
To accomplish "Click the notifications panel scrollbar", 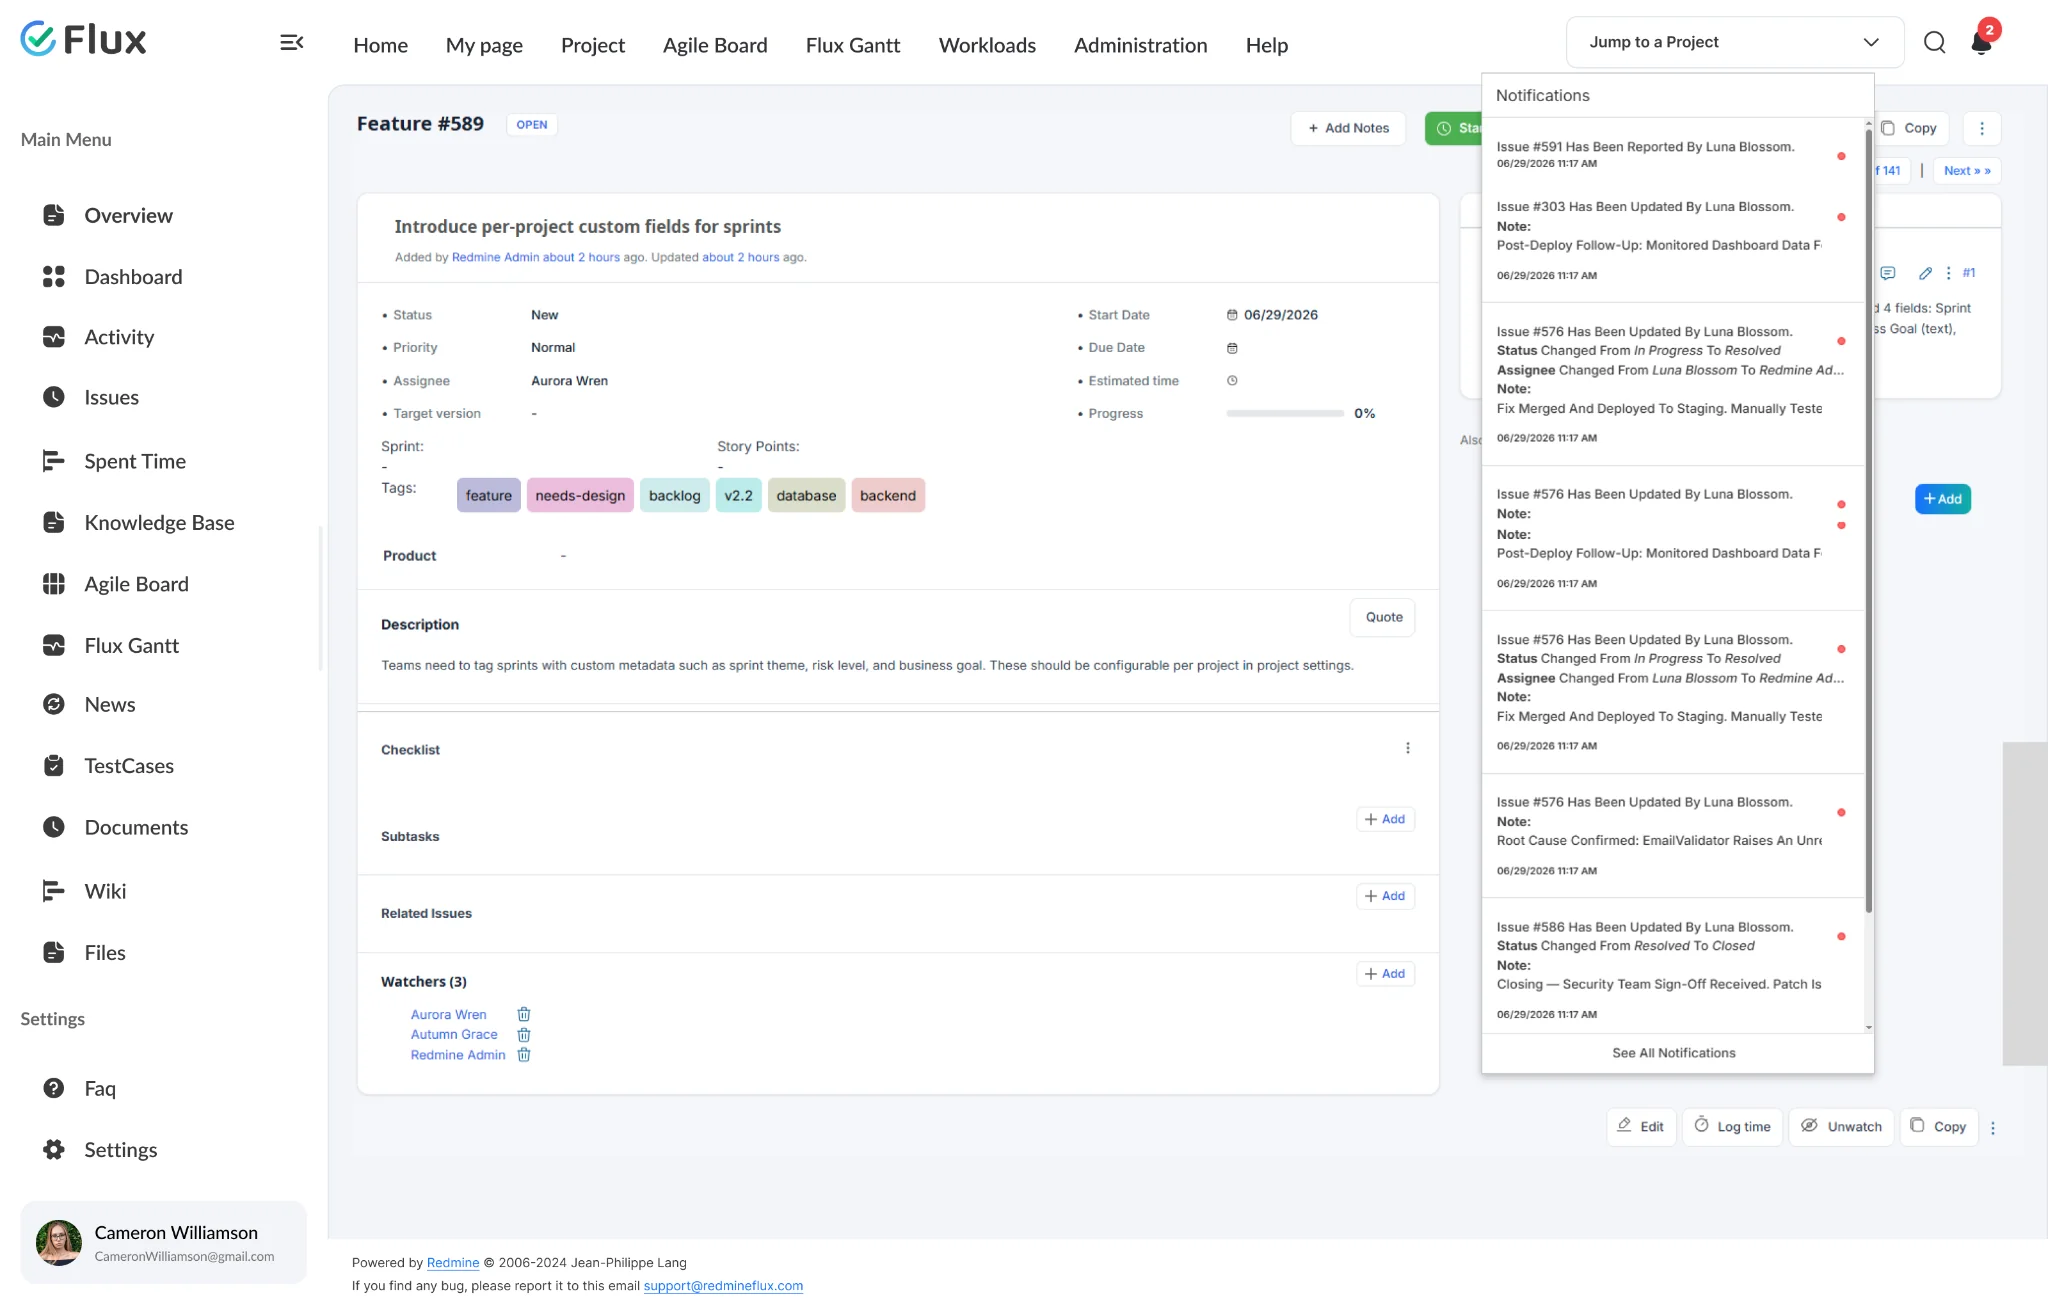I will point(1868,520).
